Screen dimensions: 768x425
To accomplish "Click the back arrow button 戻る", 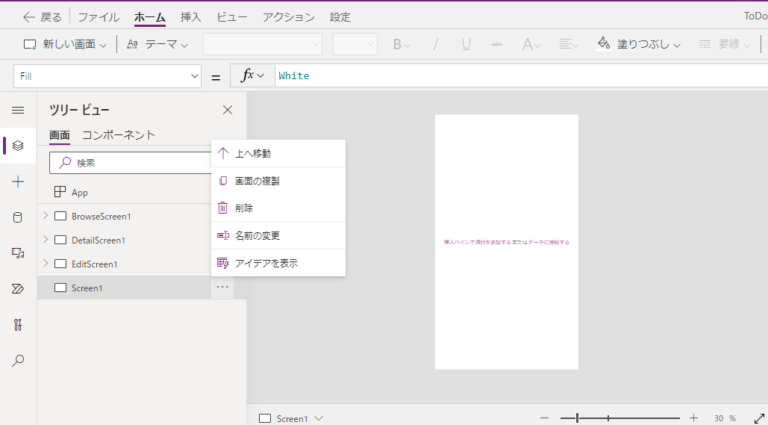I will coord(42,17).
